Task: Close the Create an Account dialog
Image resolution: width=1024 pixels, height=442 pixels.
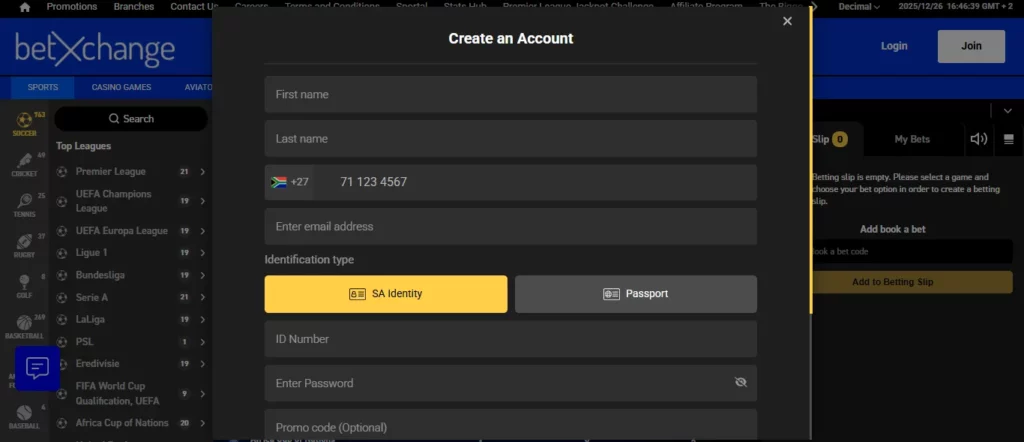Action: tap(787, 21)
